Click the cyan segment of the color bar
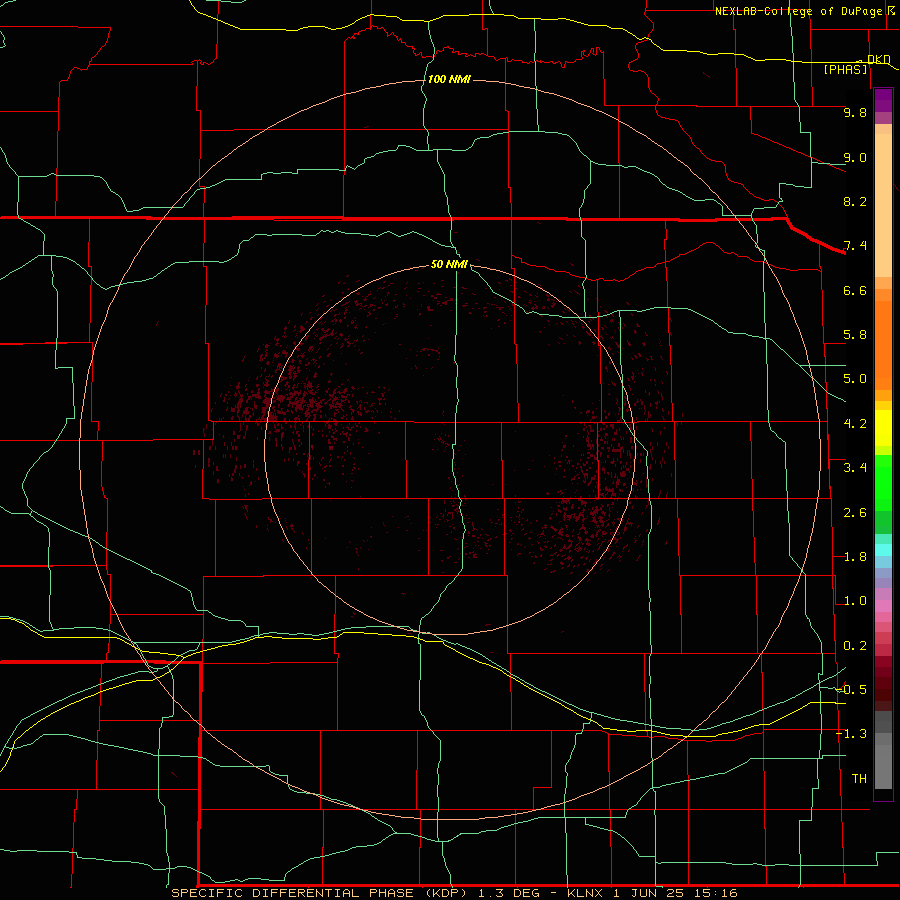 coord(883,550)
